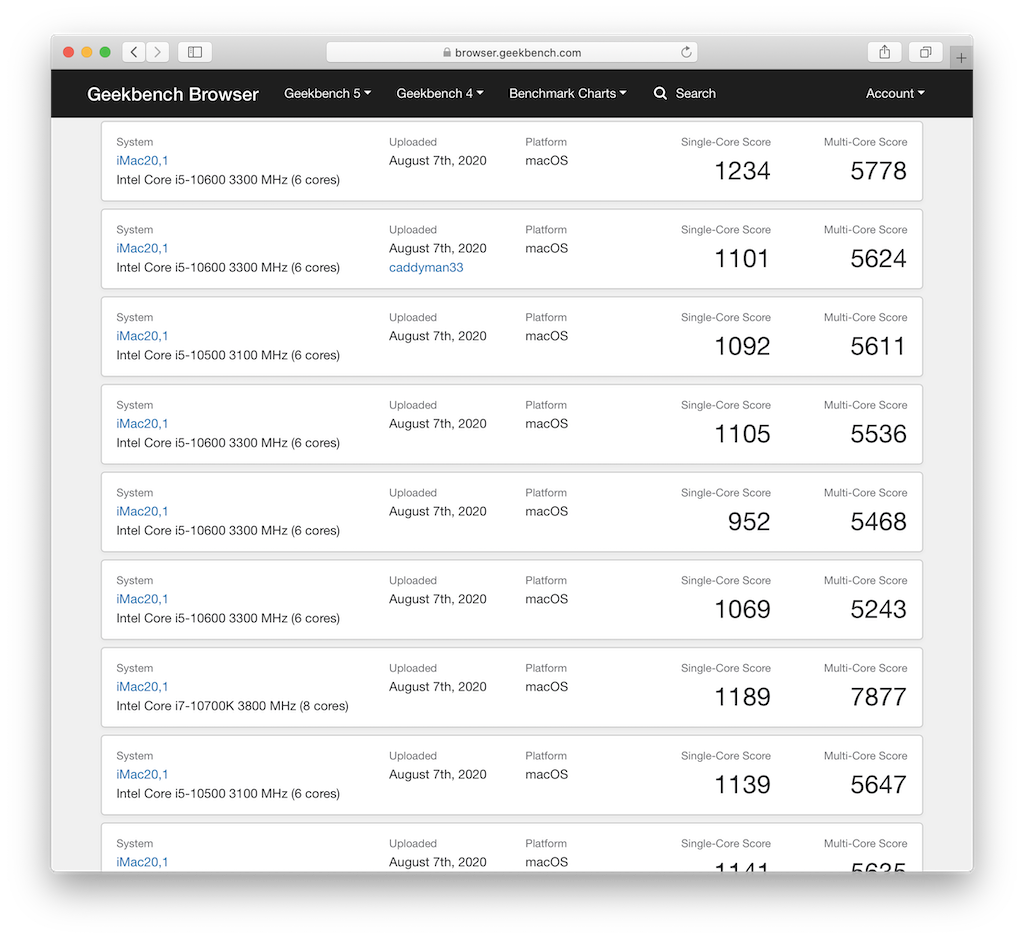Image resolution: width=1024 pixels, height=939 pixels.
Task: Click the multi-core score 5536
Action: click(878, 434)
